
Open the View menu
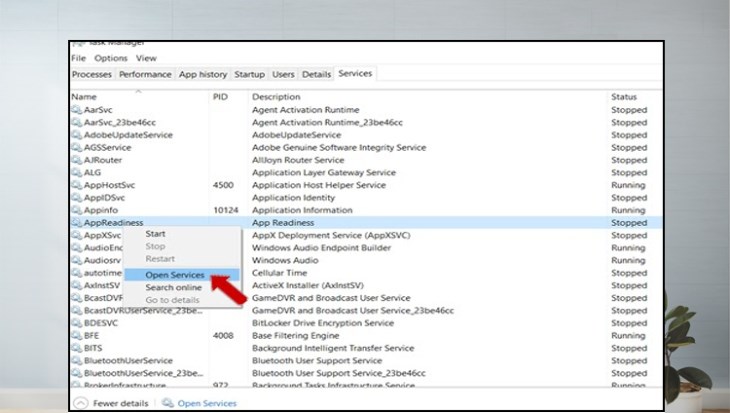tap(145, 58)
